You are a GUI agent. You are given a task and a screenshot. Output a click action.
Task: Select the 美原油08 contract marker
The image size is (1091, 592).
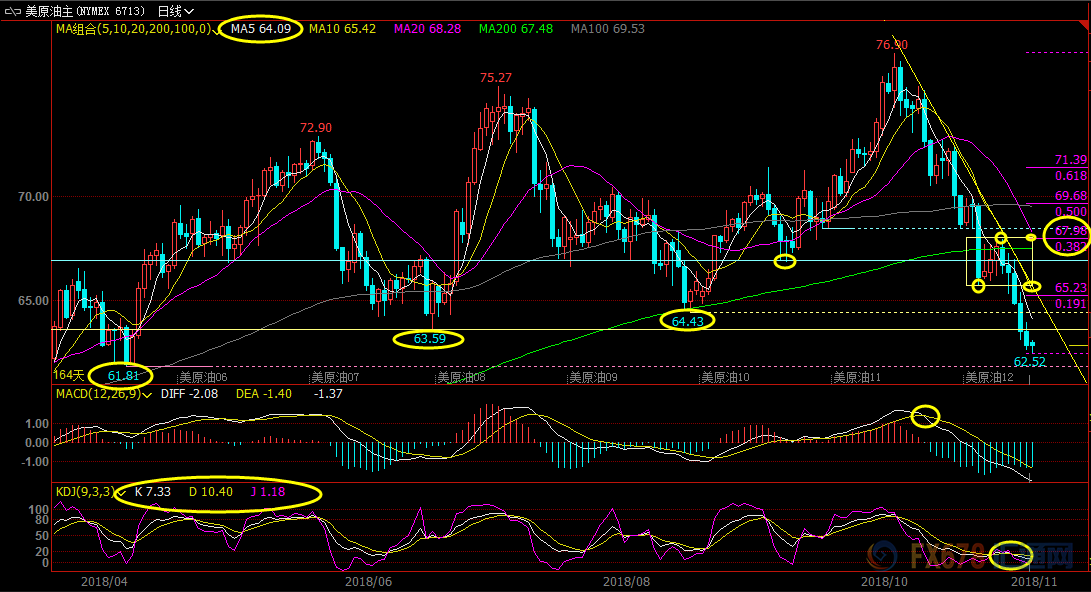[x=462, y=378]
